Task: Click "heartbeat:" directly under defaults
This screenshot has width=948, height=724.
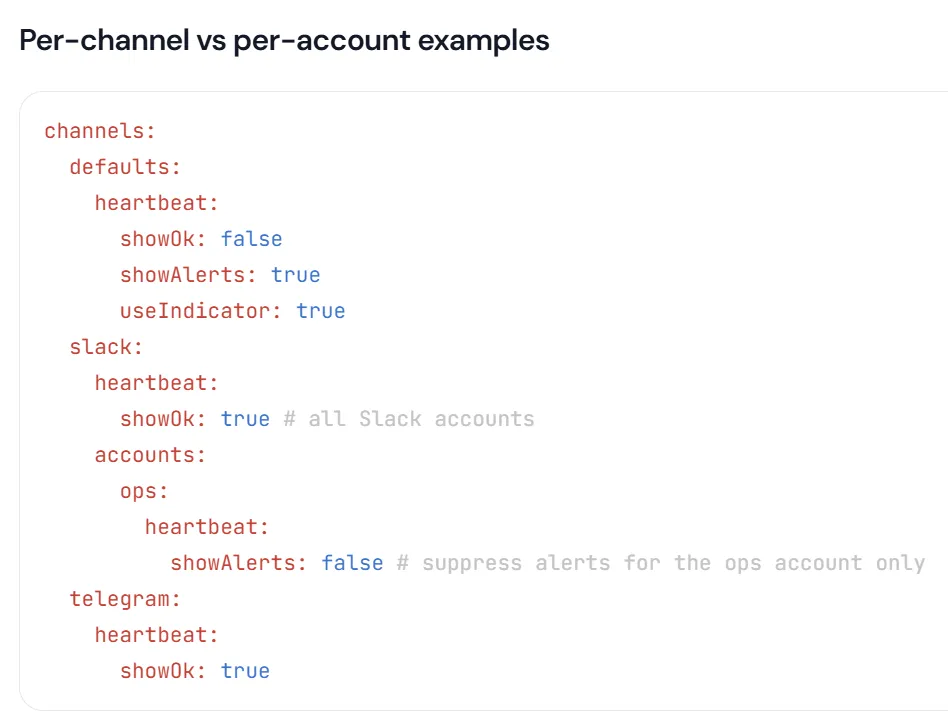Action: click(x=156, y=203)
